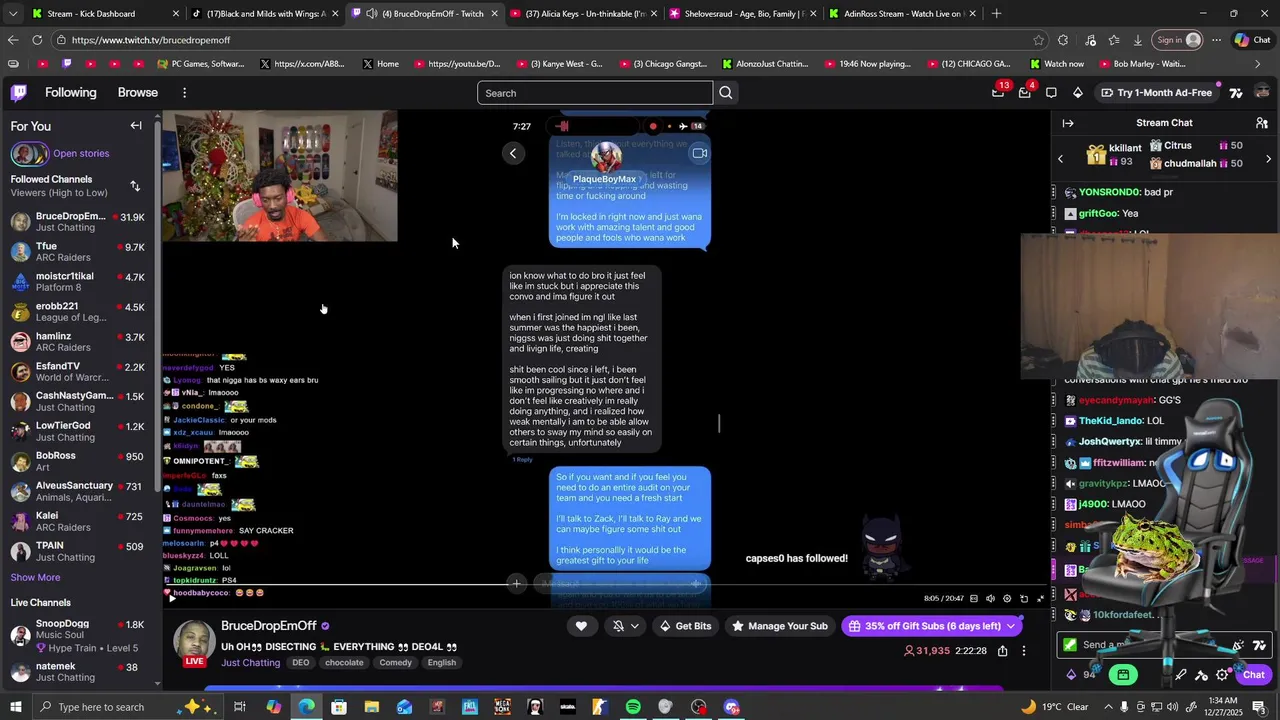This screenshot has height=720, width=1280.
Task: Click the chocolate tag
Action: tap(344, 663)
